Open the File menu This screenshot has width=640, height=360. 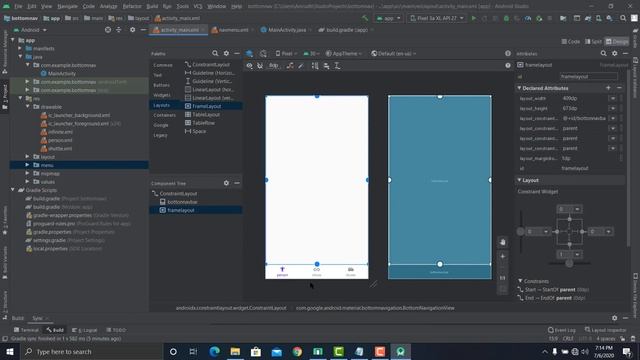18,6
